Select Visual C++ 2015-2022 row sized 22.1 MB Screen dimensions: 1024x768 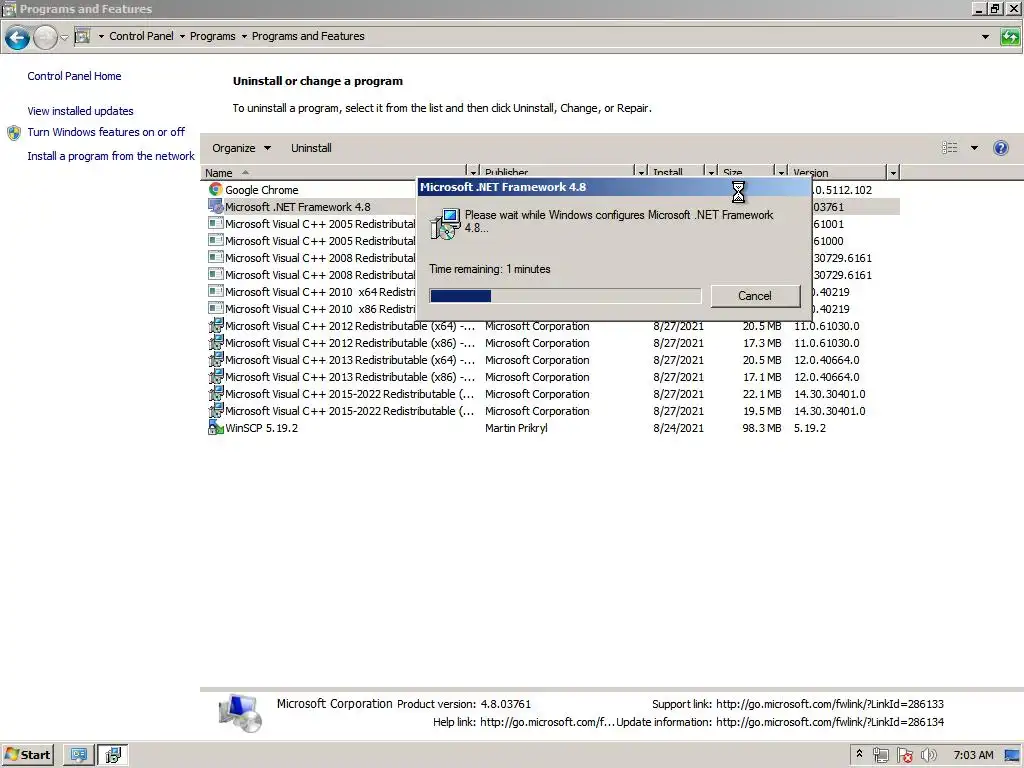pos(552,394)
